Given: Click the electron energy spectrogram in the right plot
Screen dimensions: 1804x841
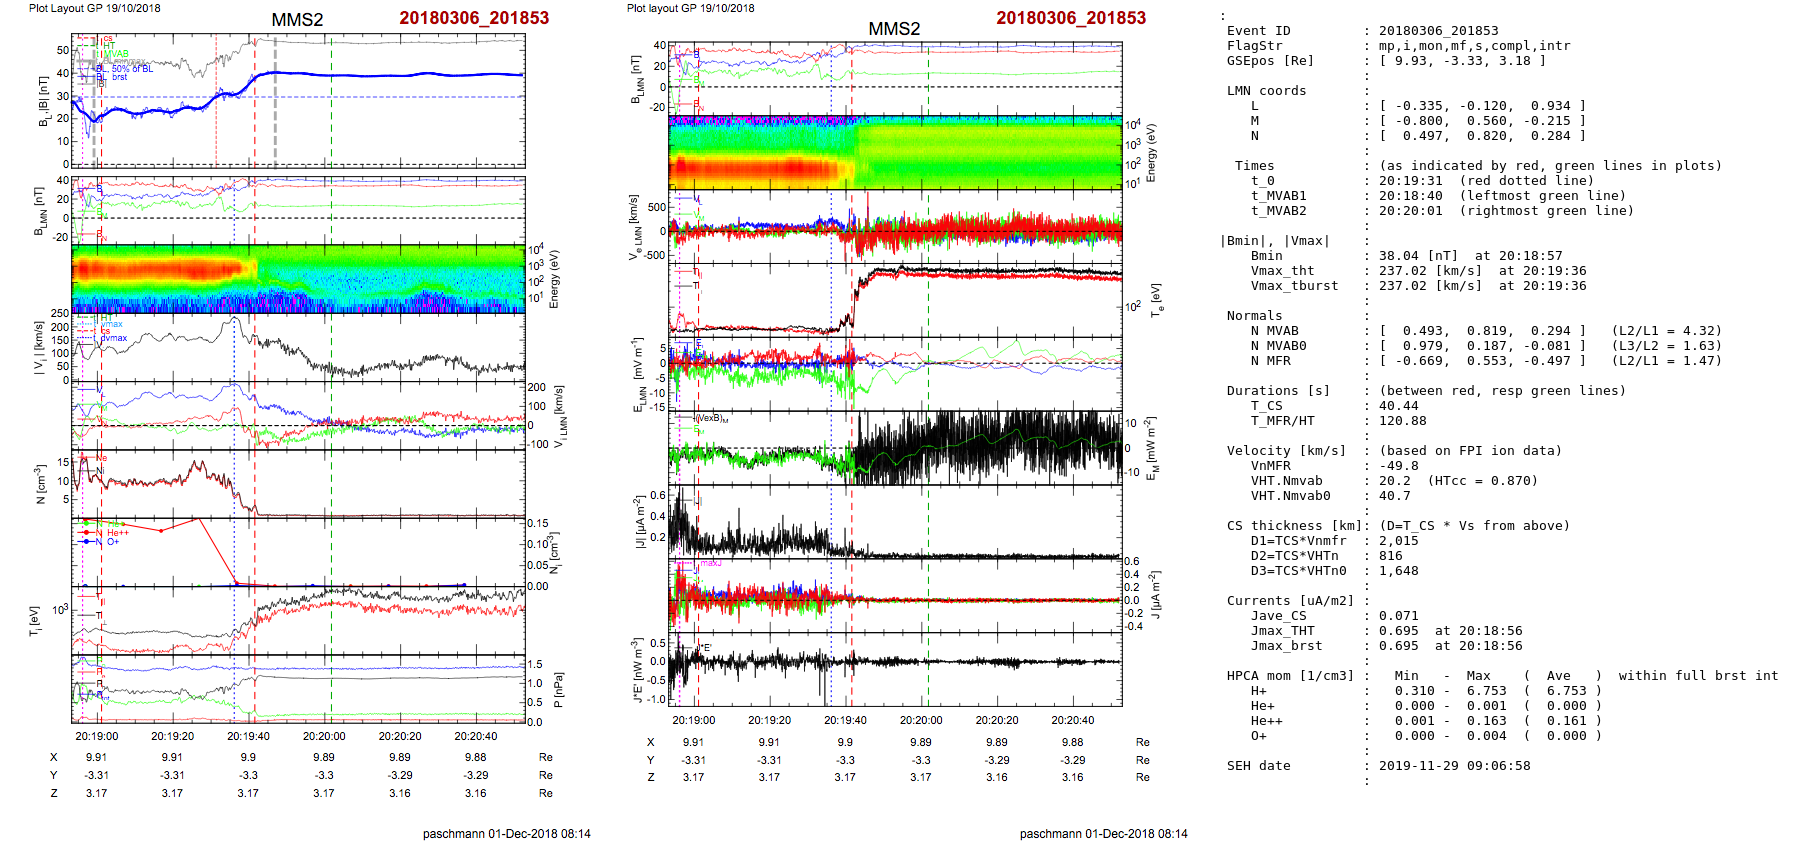Looking at the screenshot, I should [x=895, y=152].
